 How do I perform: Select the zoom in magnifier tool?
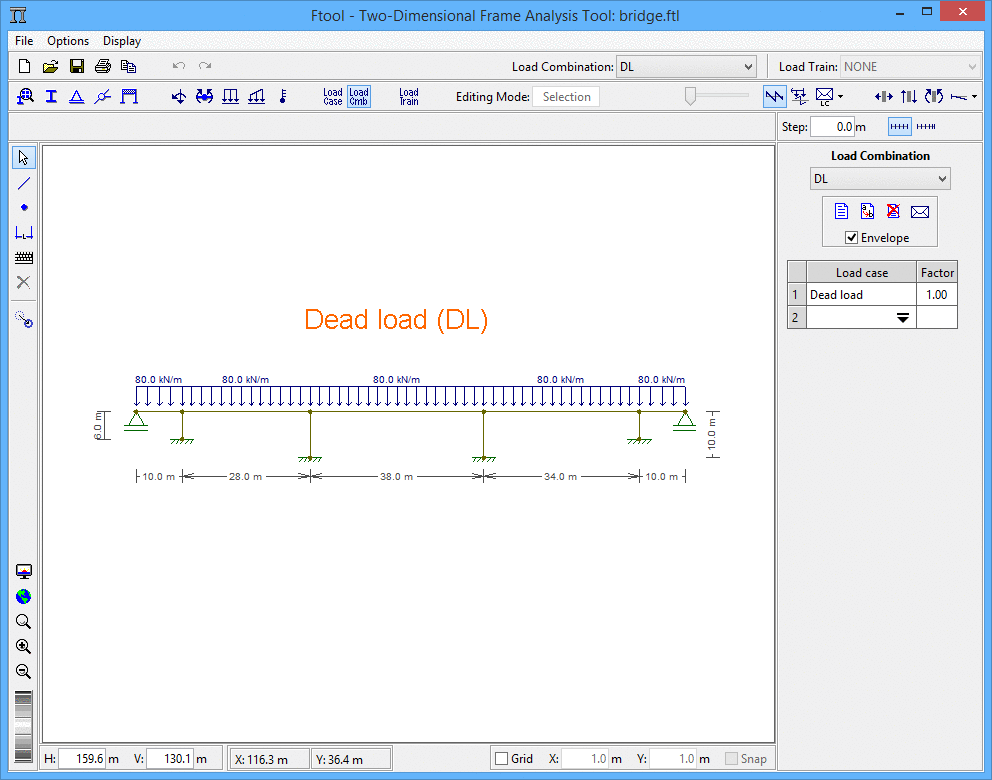[x=22, y=646]
